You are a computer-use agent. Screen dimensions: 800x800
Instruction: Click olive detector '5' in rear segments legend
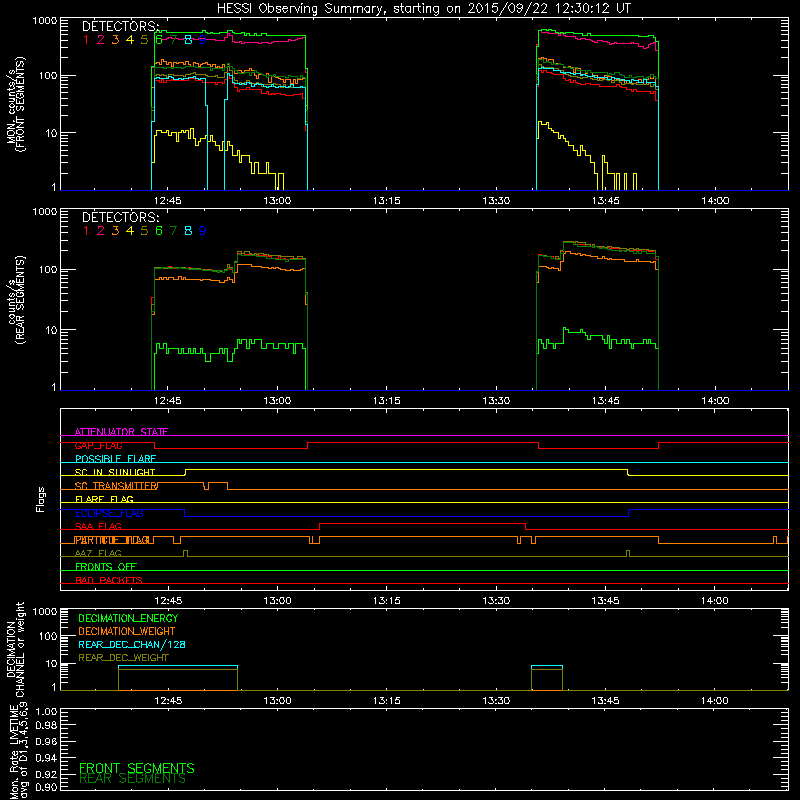point(144,231)
